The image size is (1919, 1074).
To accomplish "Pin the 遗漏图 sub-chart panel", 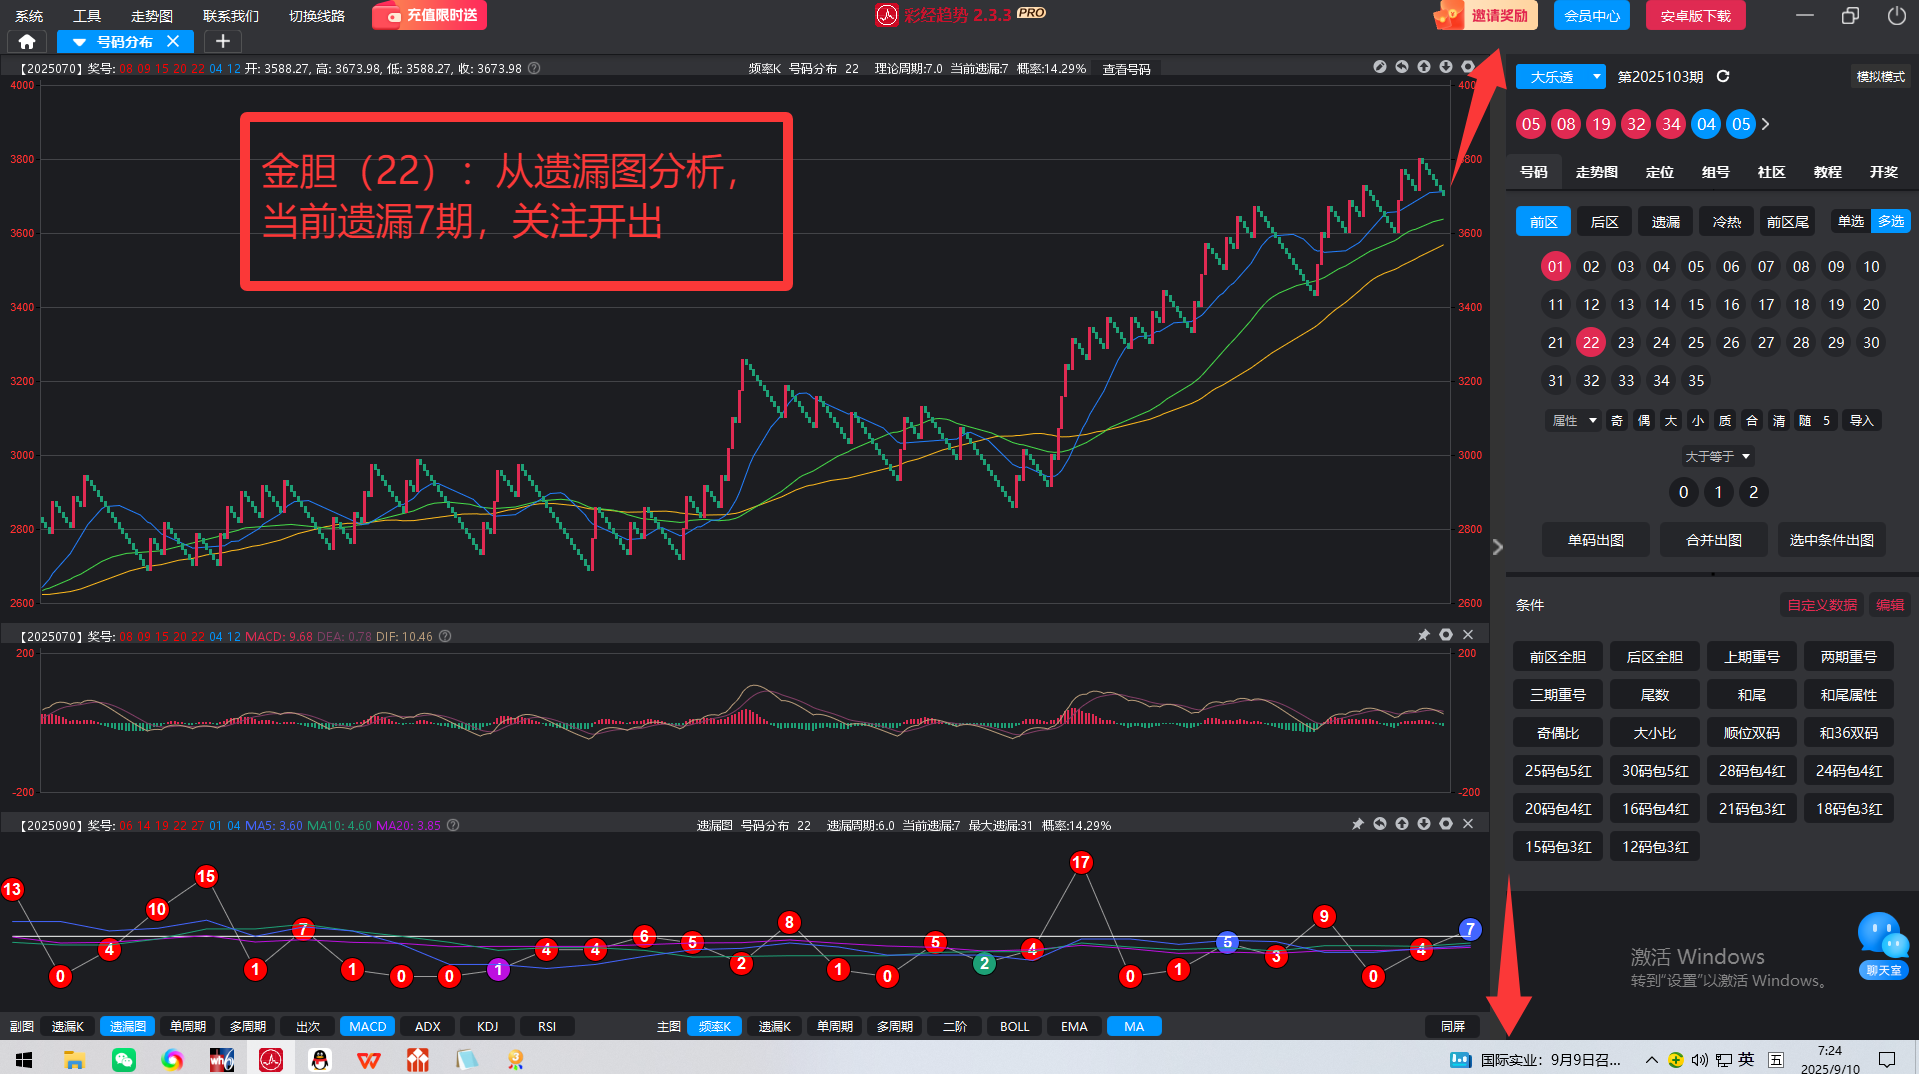I will coord(1358,824).
